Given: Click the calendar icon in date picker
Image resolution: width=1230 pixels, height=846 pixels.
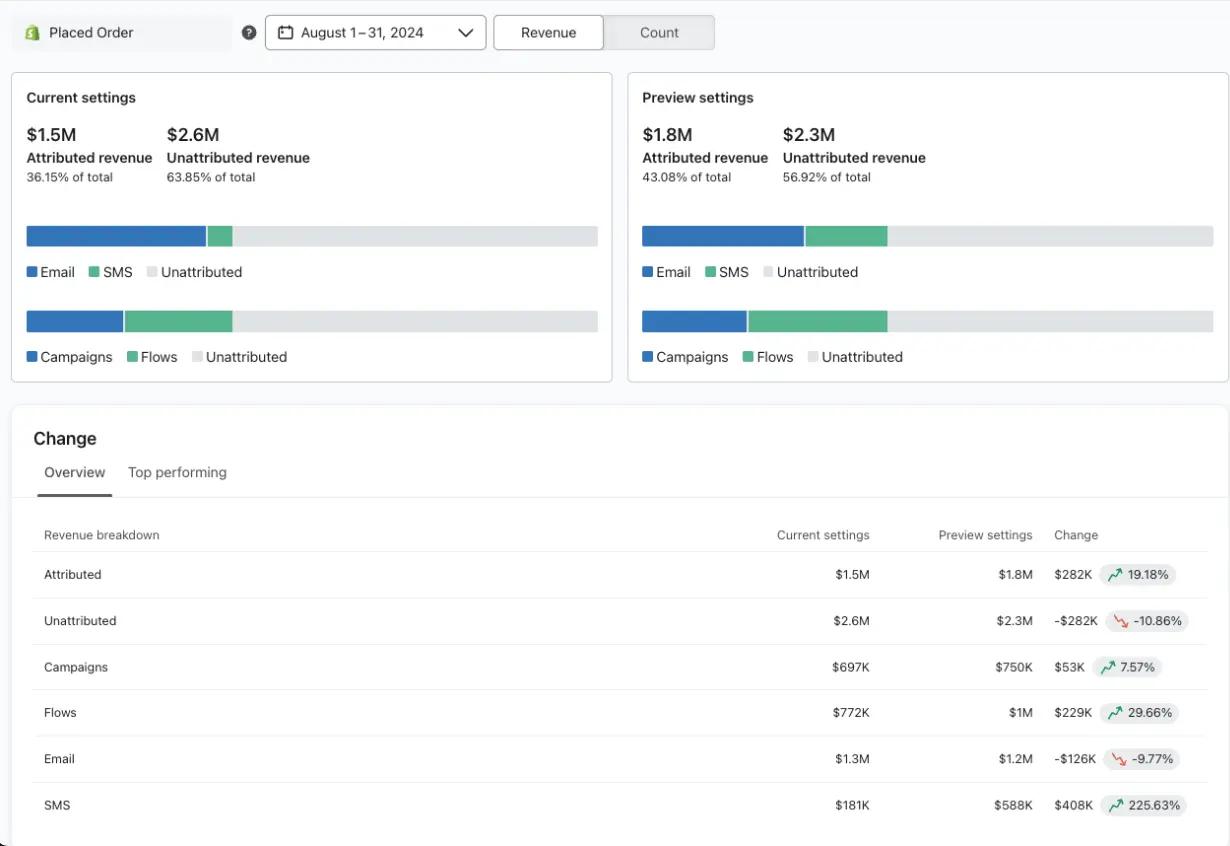Looking at the screenshot, I should click(x=285, y=33).
